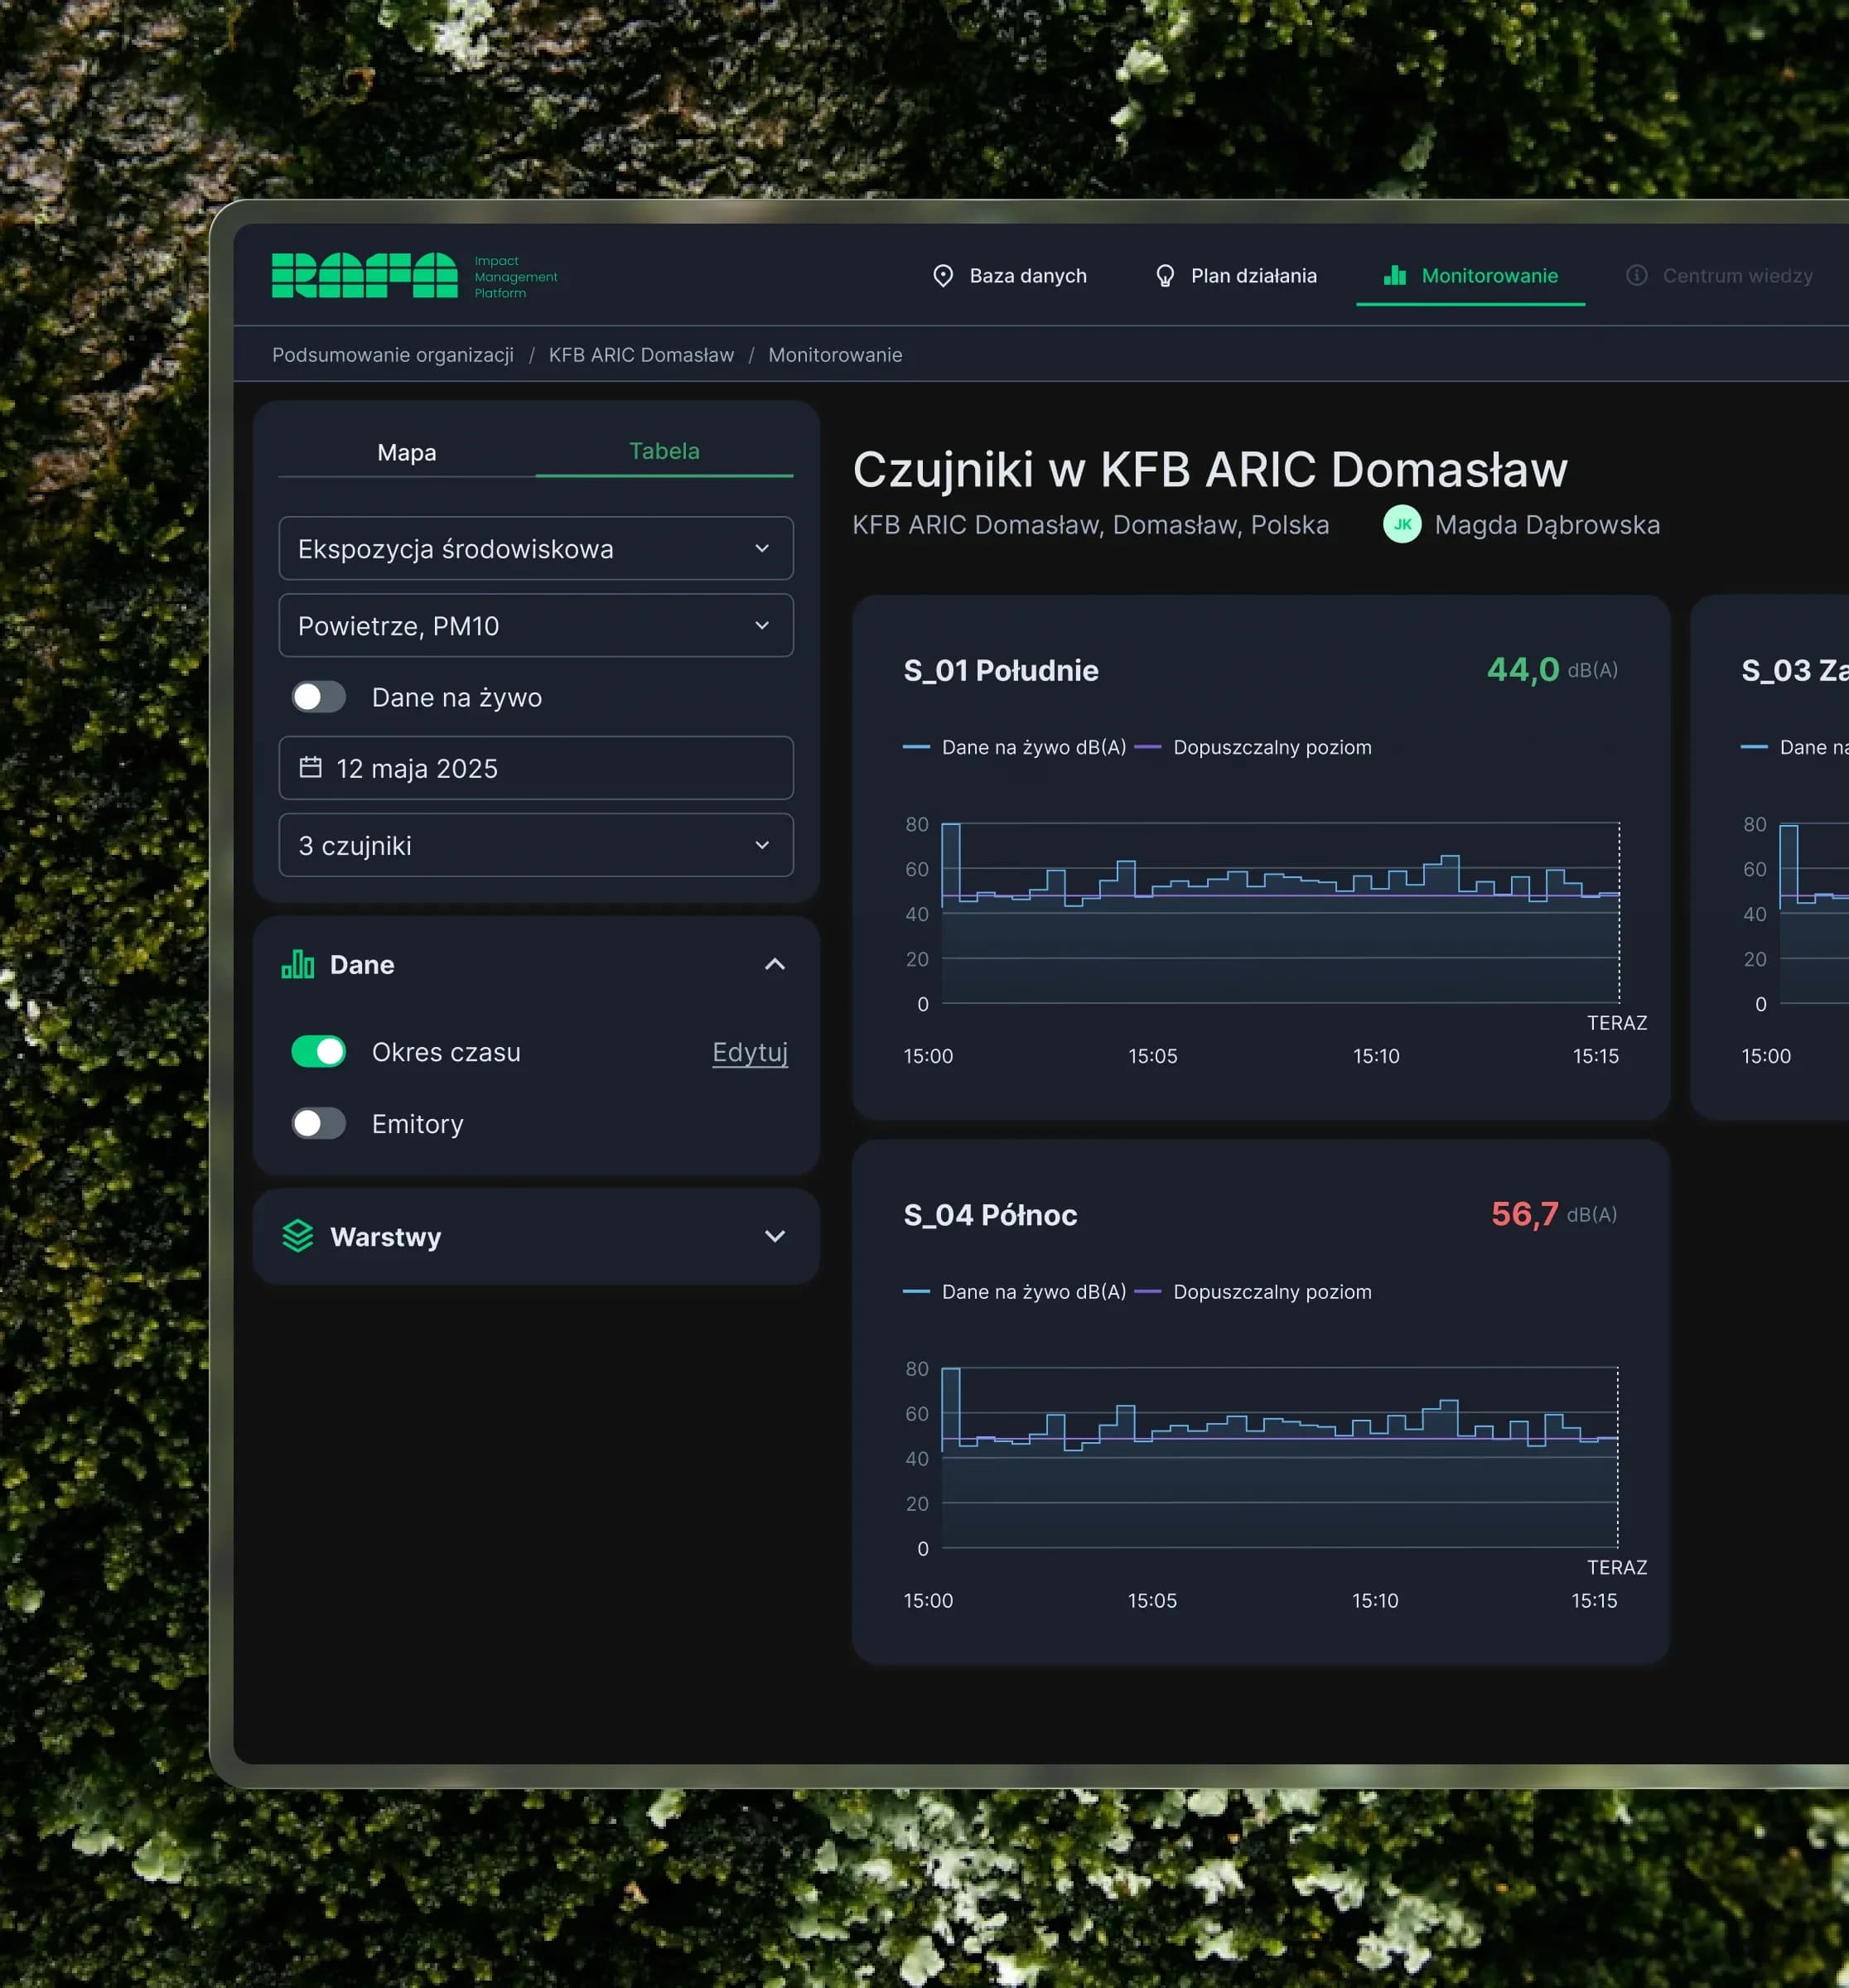1849x1988 pixels.
Task: Click the Dane chart icon
Action: point(298,964)
